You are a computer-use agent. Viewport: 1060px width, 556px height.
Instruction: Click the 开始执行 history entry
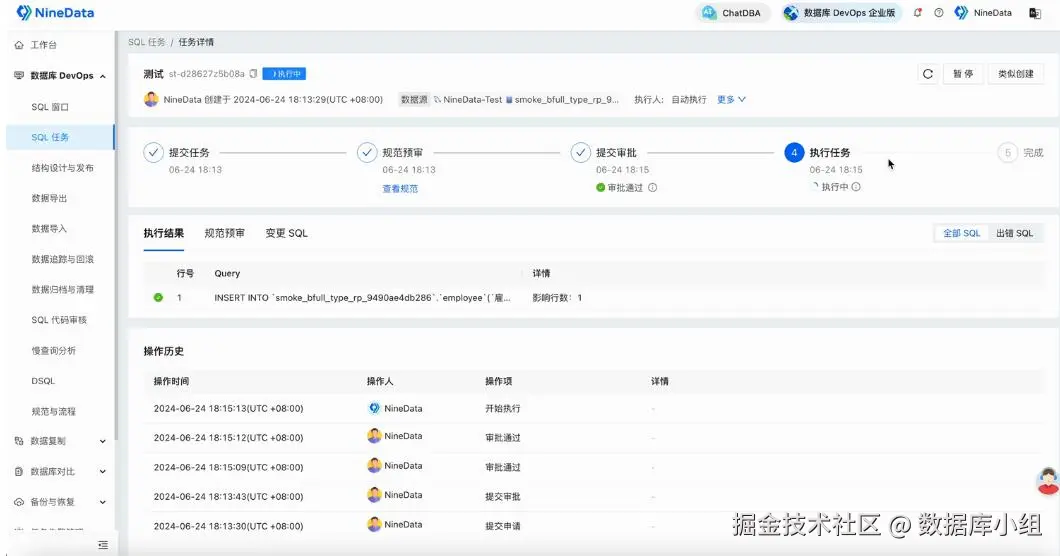(502, 409)
